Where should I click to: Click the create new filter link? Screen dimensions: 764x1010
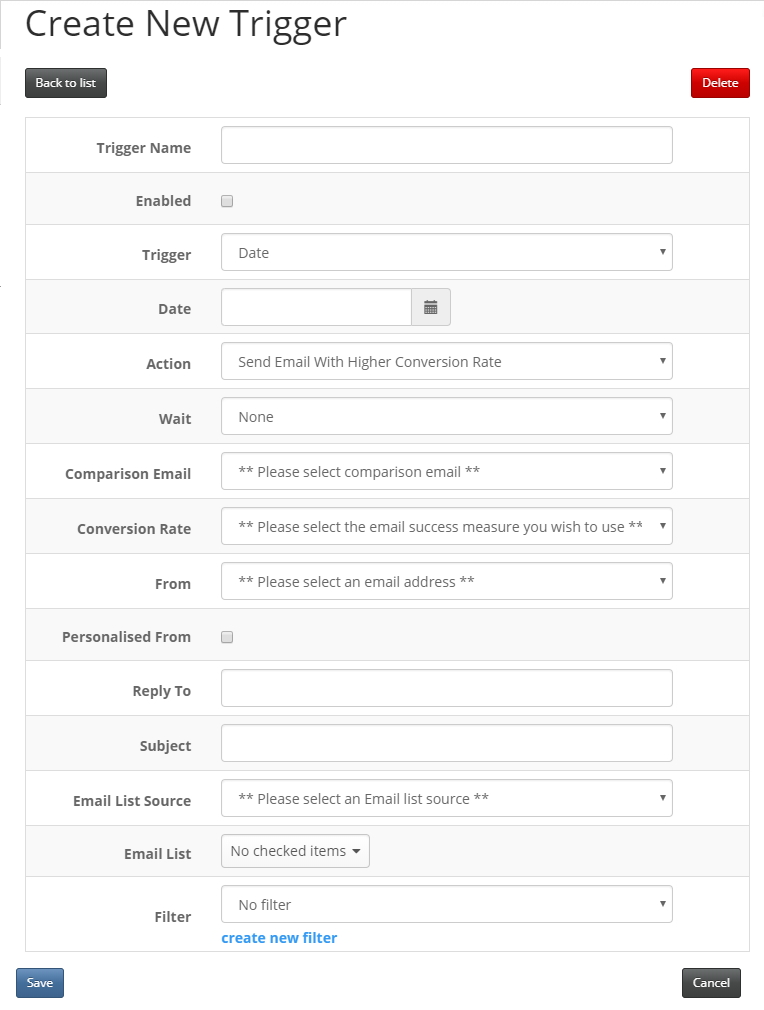(x=278, y=937)
